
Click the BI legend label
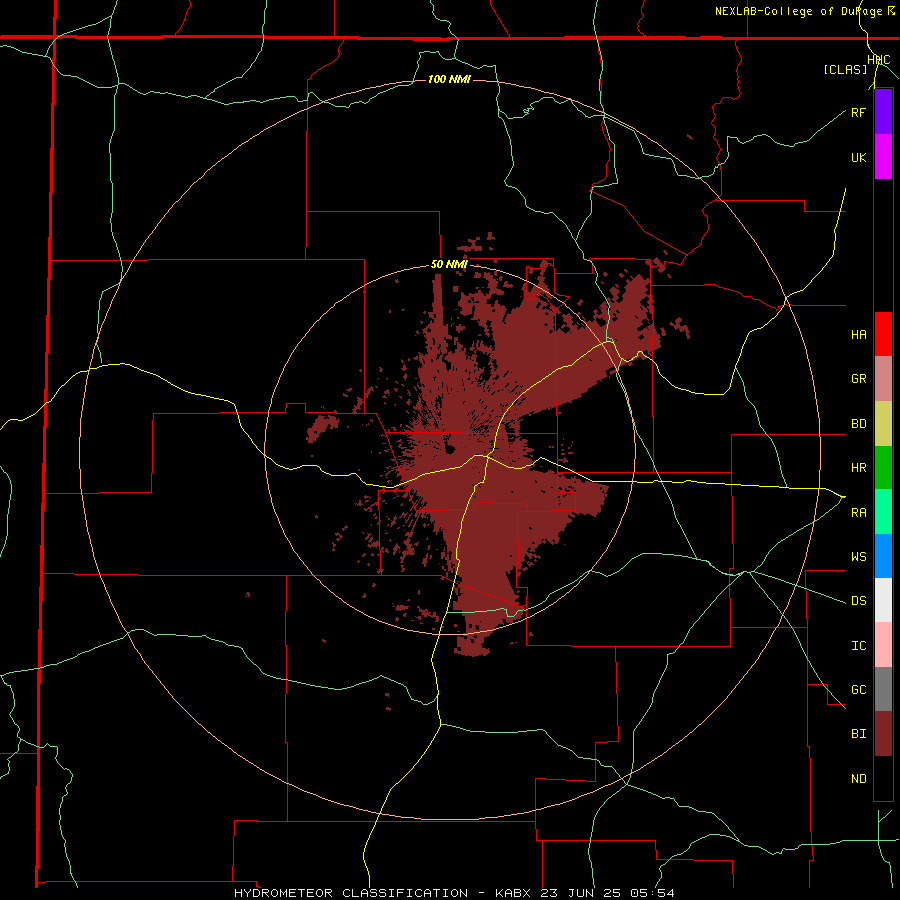[858, 734]
